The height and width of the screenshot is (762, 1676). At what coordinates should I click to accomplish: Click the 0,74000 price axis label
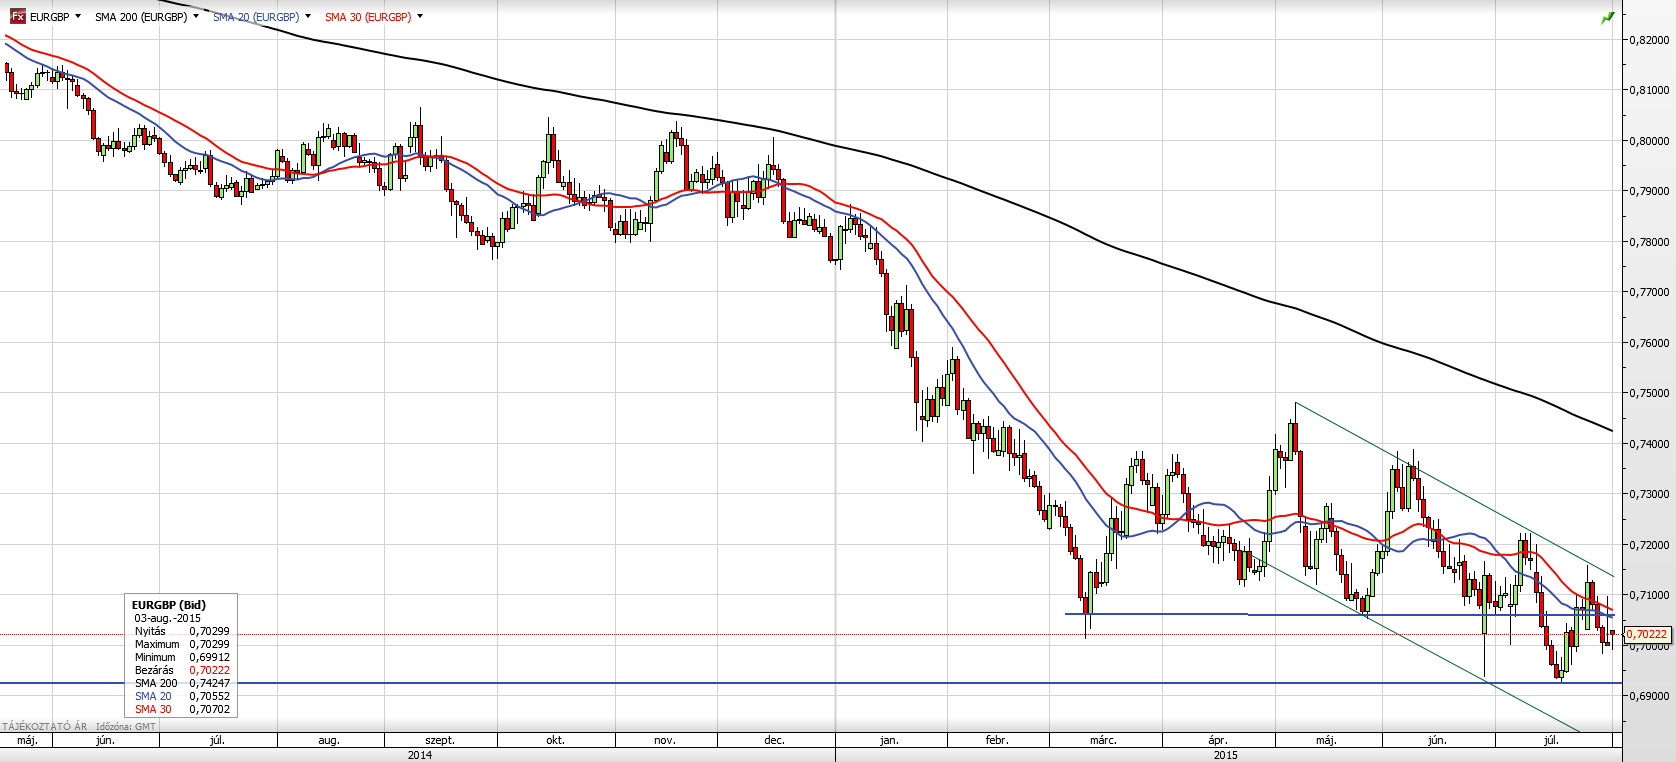pyautogui.click(x=1649, y=444)
